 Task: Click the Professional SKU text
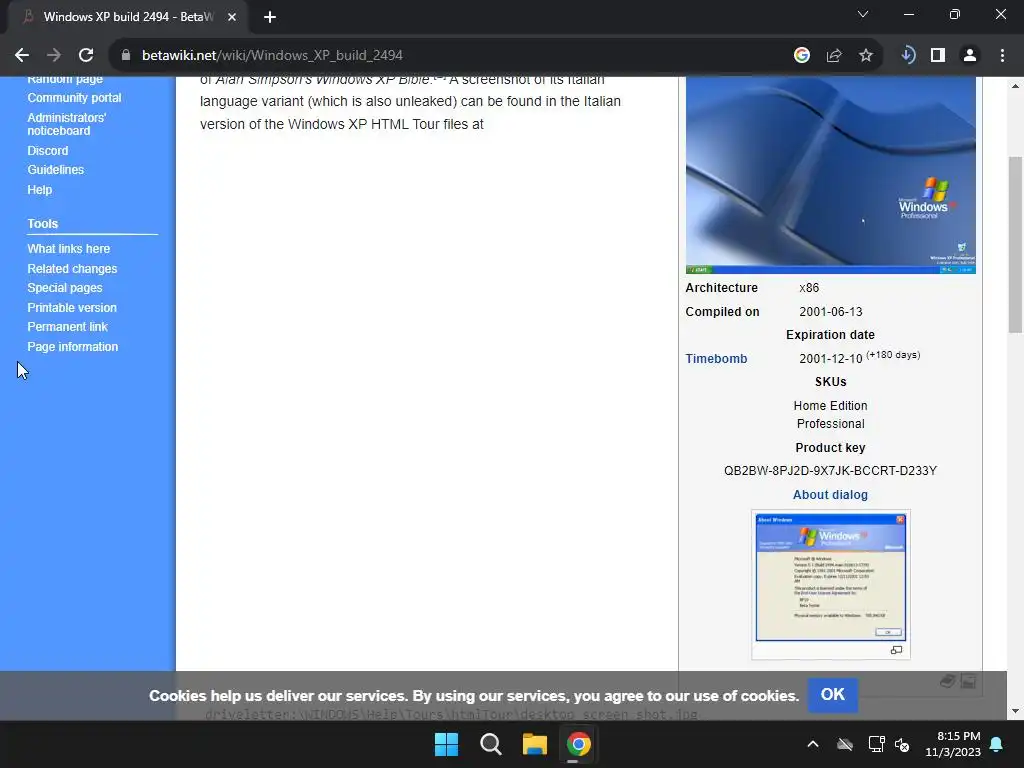coord(830,424)
